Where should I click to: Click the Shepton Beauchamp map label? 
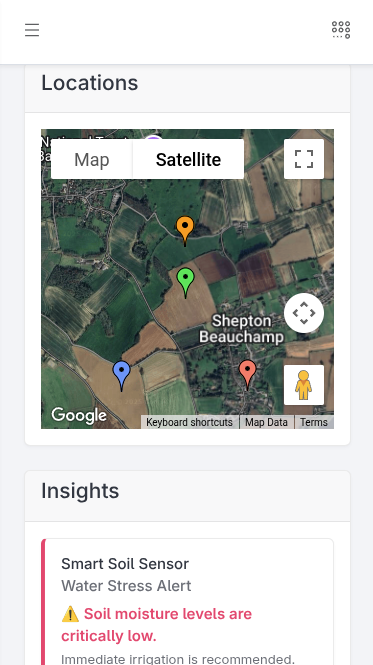[241, 329]
